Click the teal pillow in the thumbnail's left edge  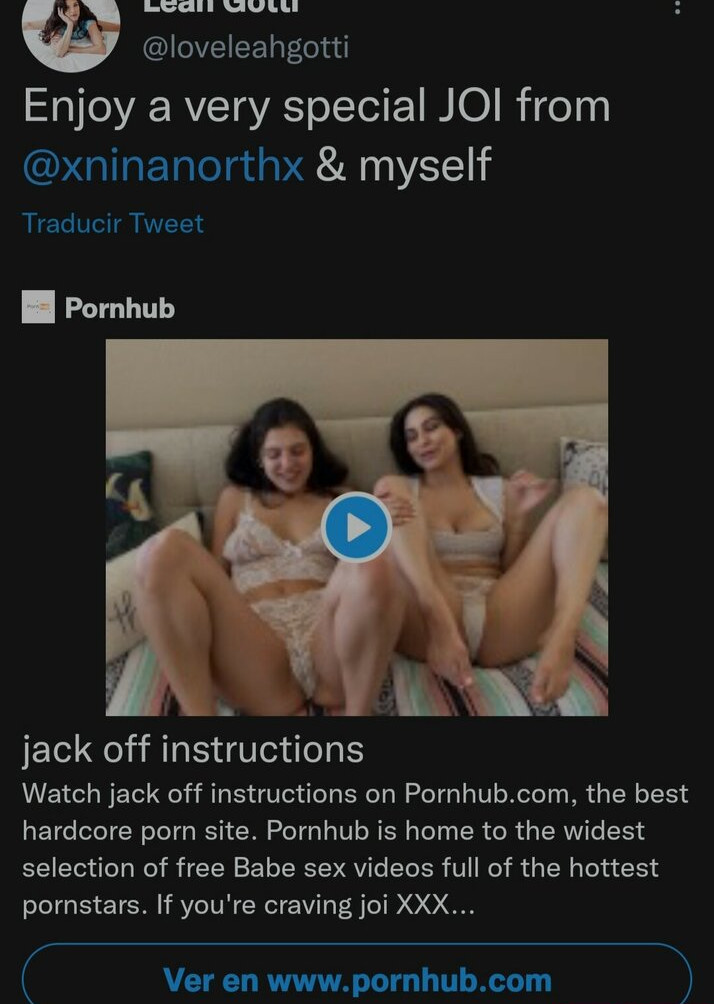click(x=130, y=499)
